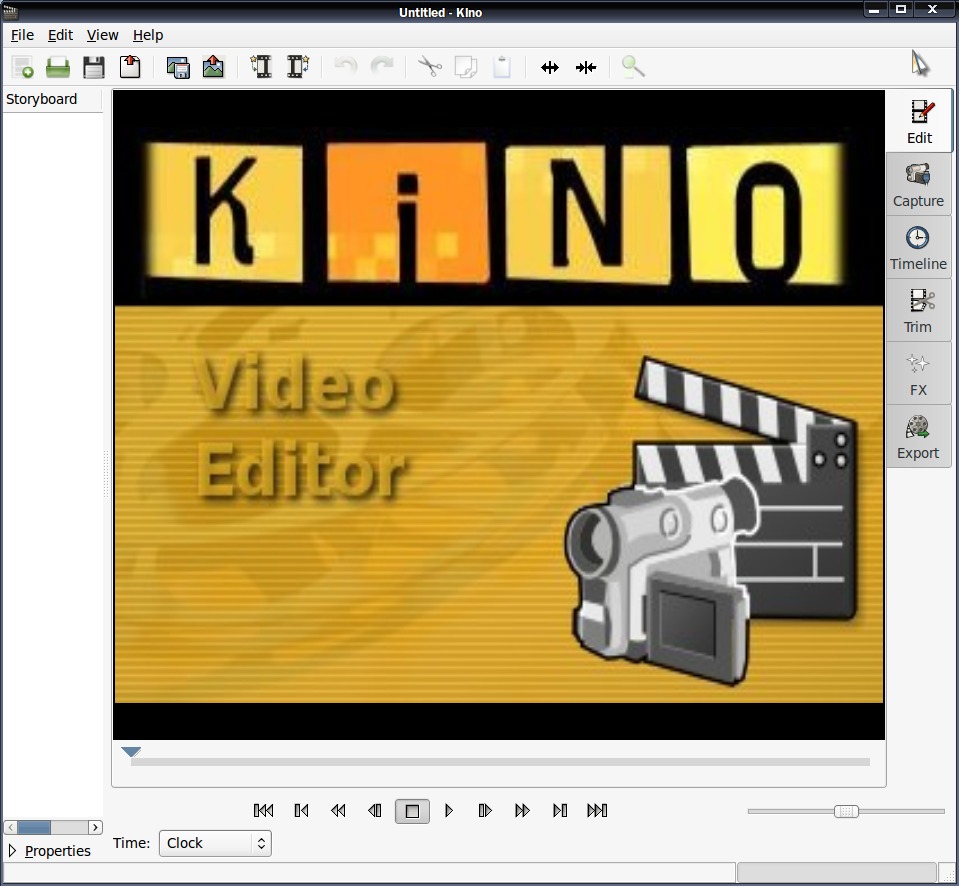This screenshot has height=886, width=959.
Task: Open the Time format Clock dropdown
Action: click(215, 843)
